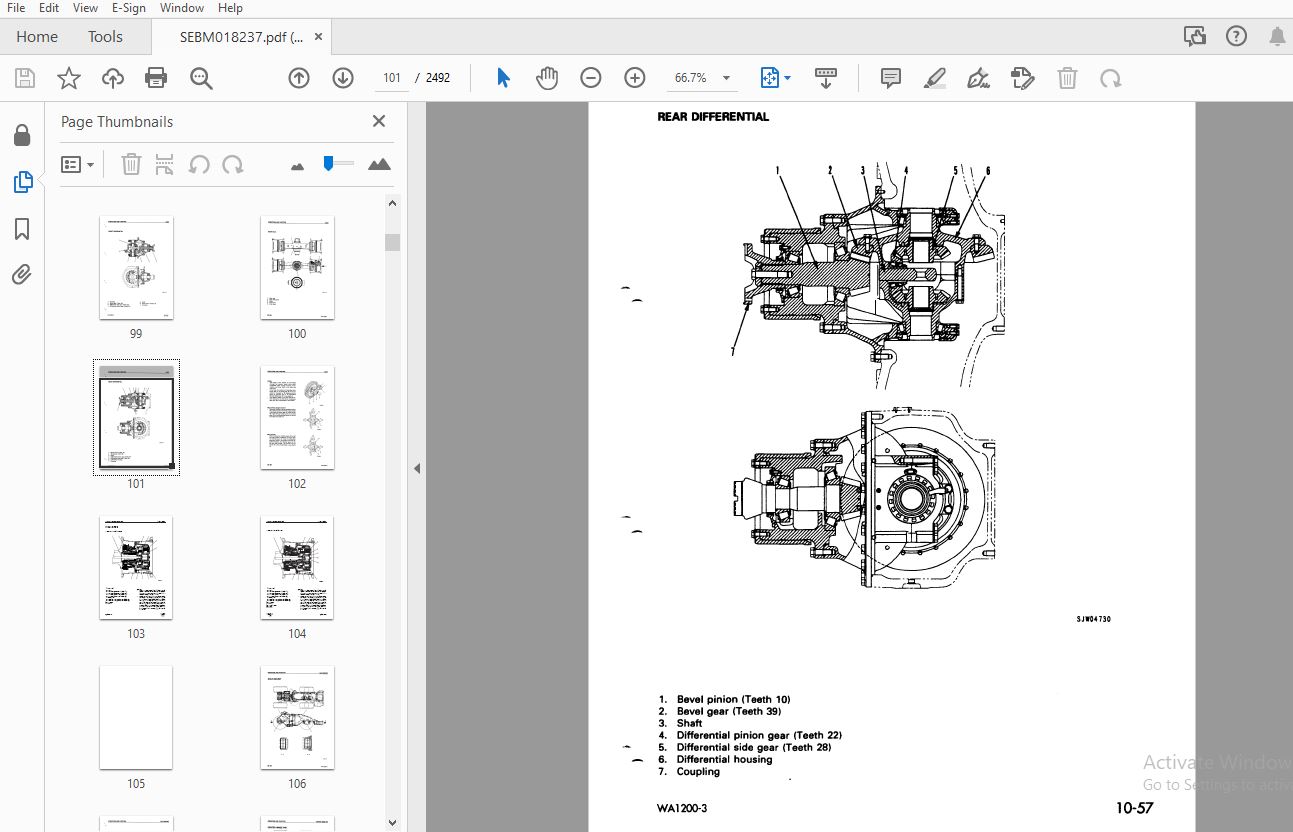Select the page 103 thumbnail
This screenshot has height=832, width=1293.
pos(136,568)
